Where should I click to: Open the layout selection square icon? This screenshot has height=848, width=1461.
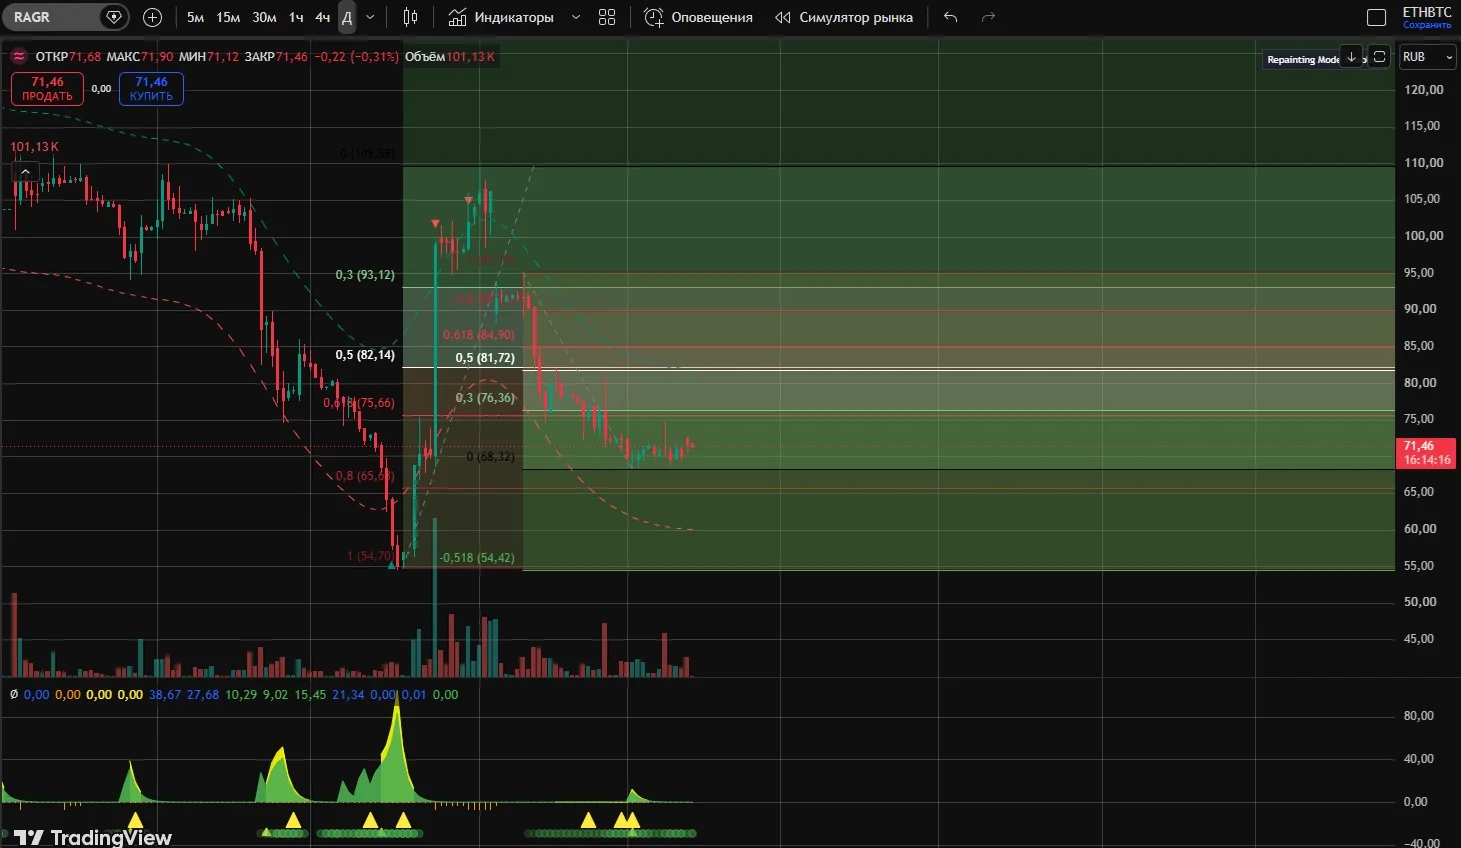click(1376, 17)
